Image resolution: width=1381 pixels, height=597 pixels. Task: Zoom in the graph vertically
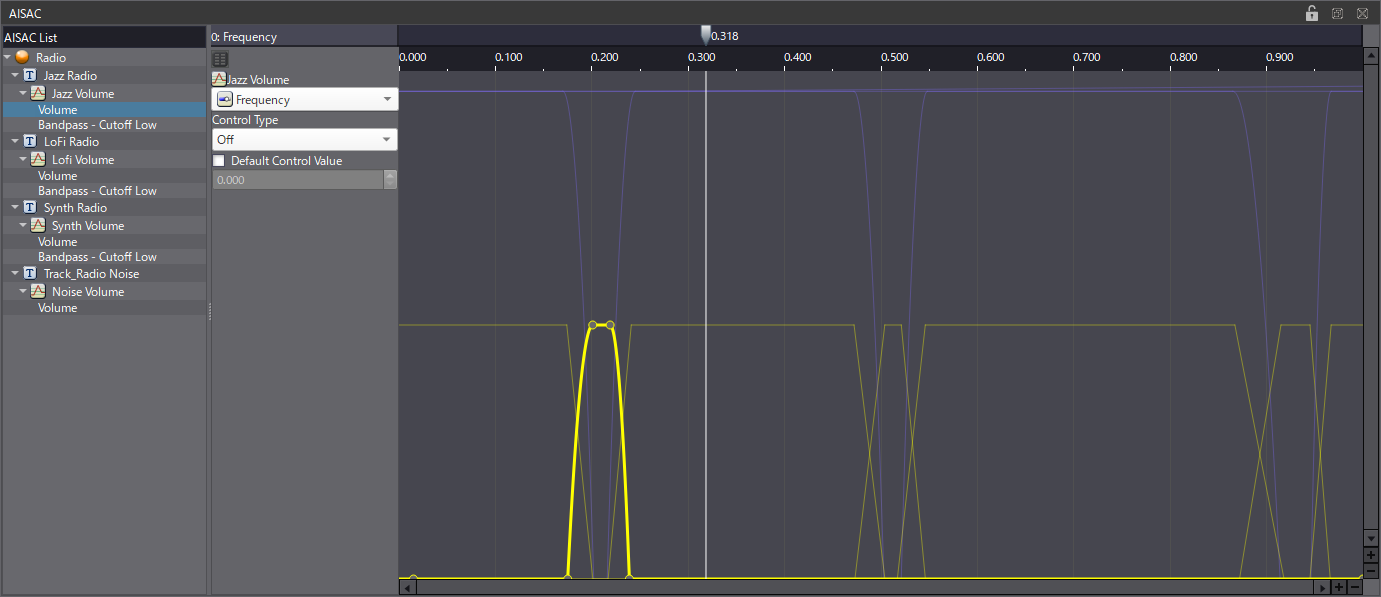1371,555
